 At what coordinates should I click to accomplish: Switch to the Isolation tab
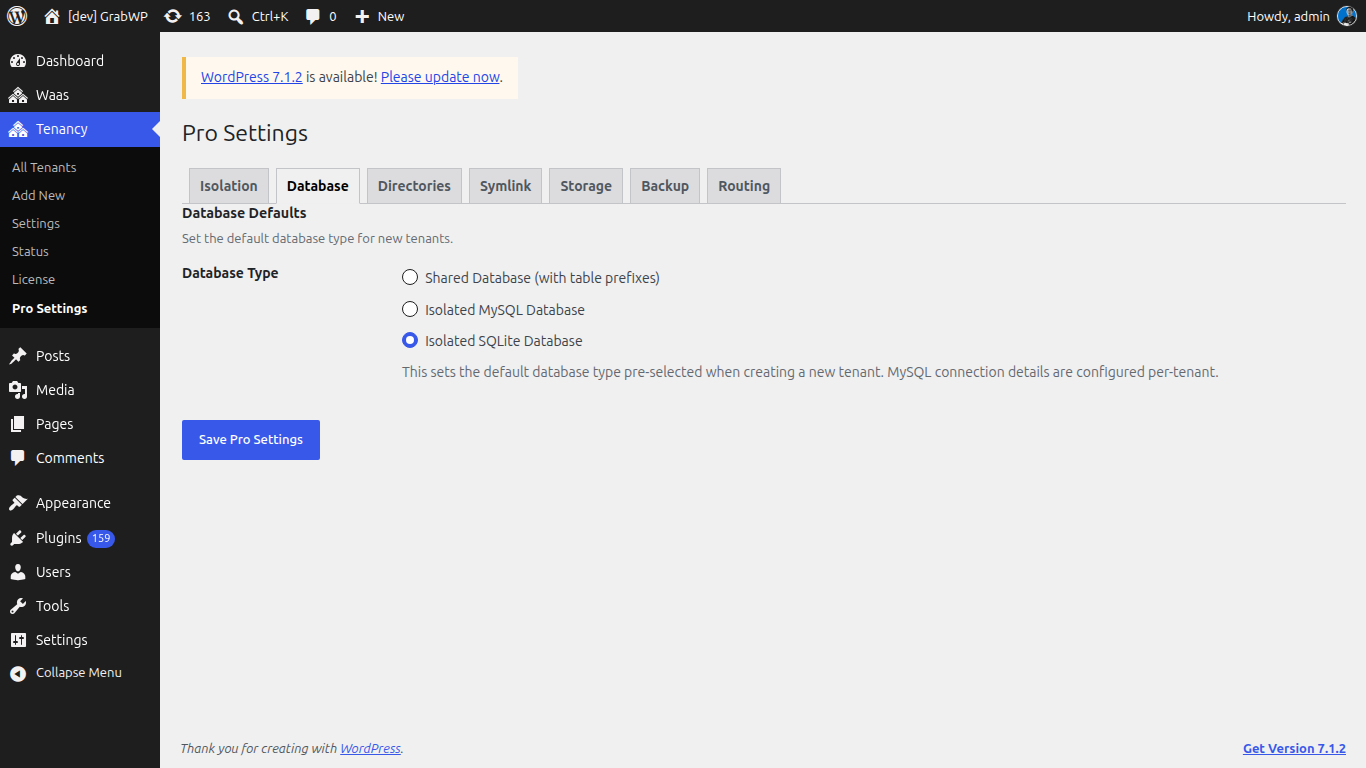click(229, 186)
